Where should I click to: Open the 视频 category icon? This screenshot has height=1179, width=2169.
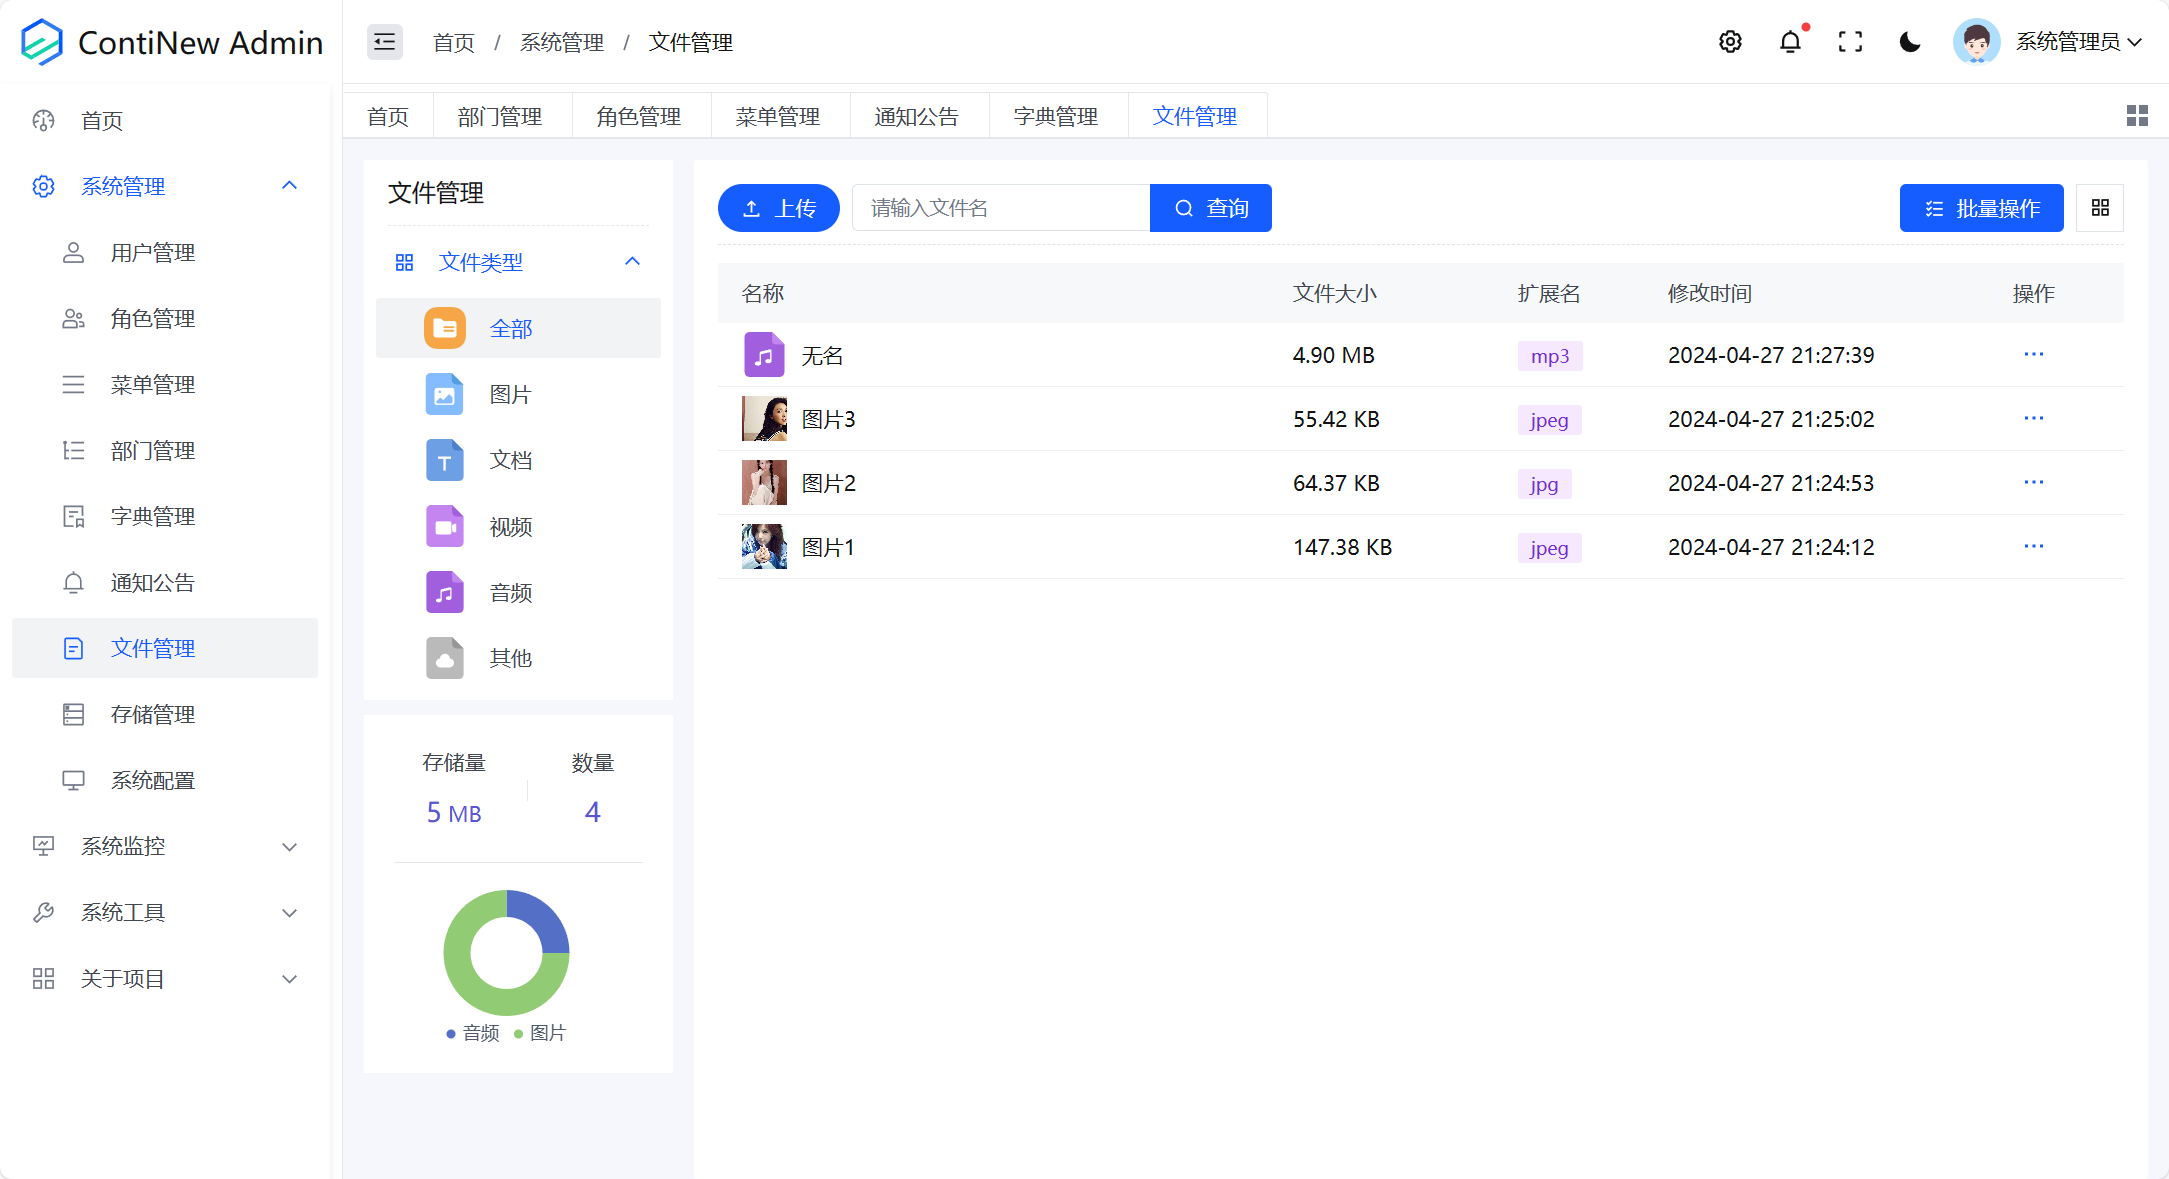444,526
